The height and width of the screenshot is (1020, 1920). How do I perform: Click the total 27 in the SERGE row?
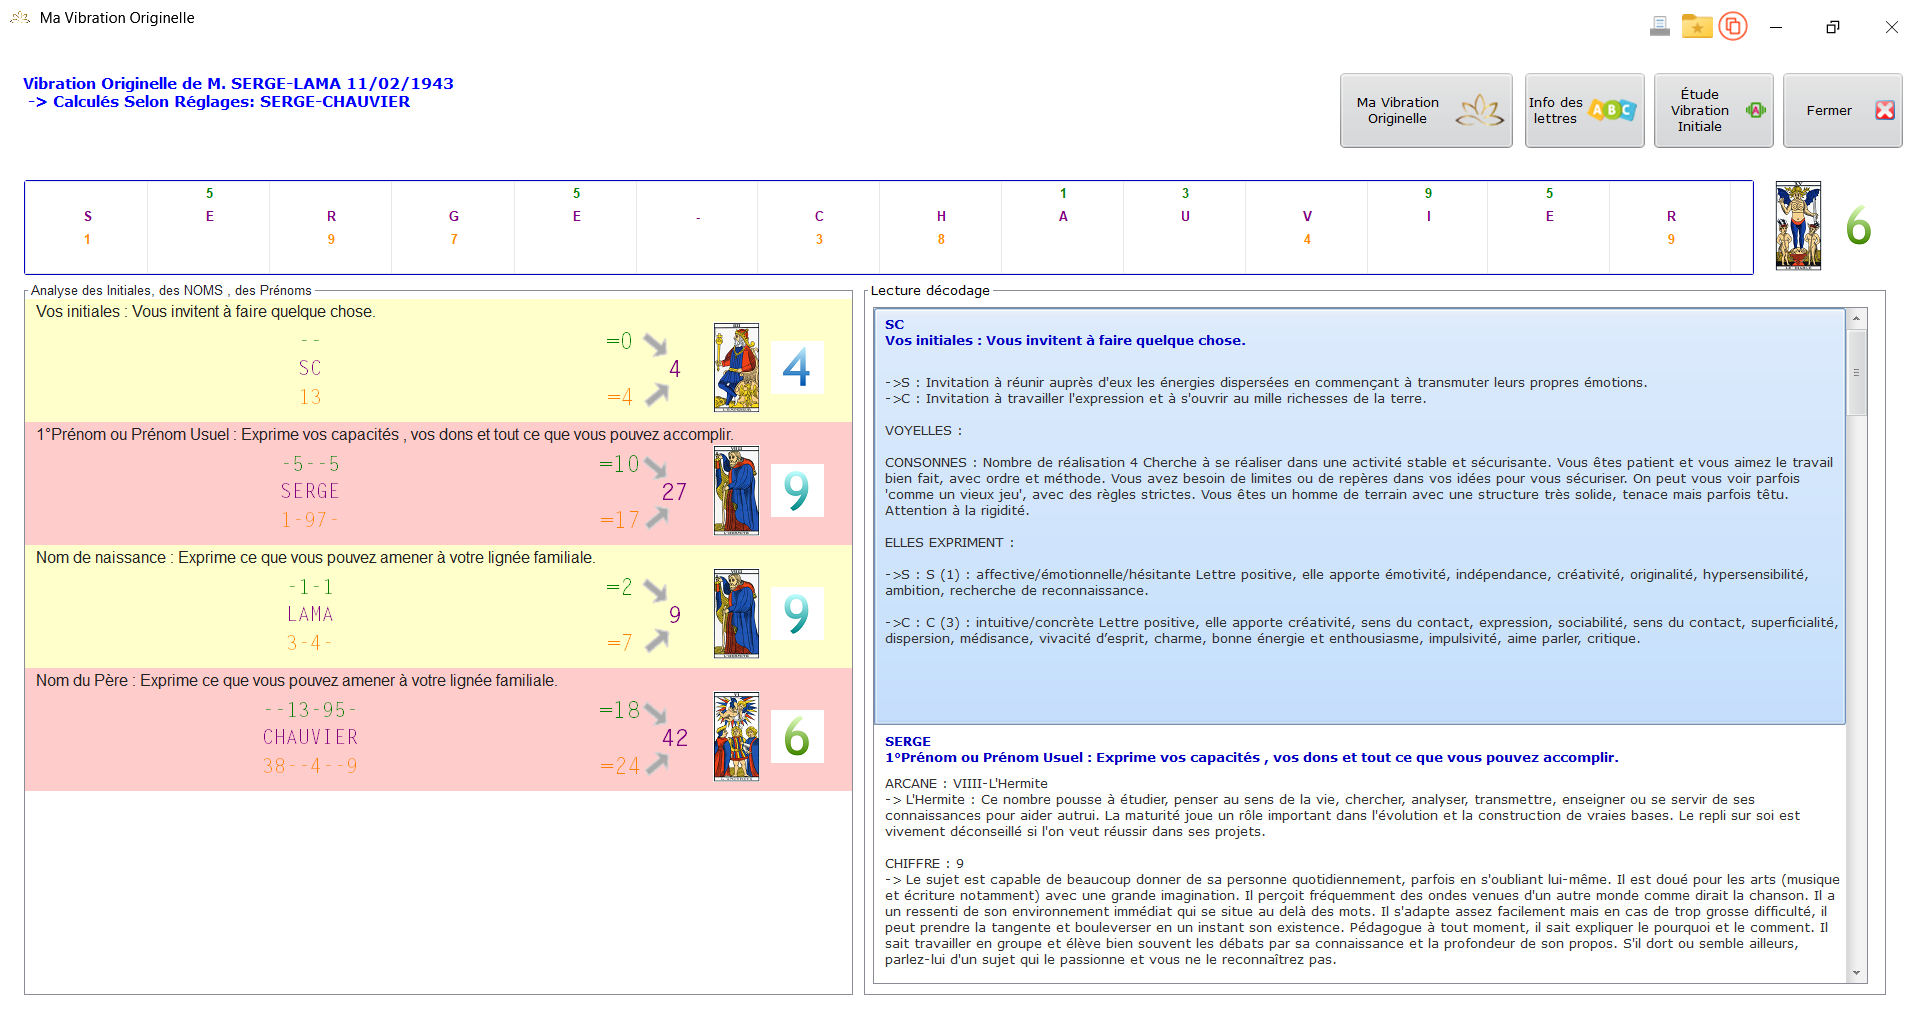(x=674, y=492)
